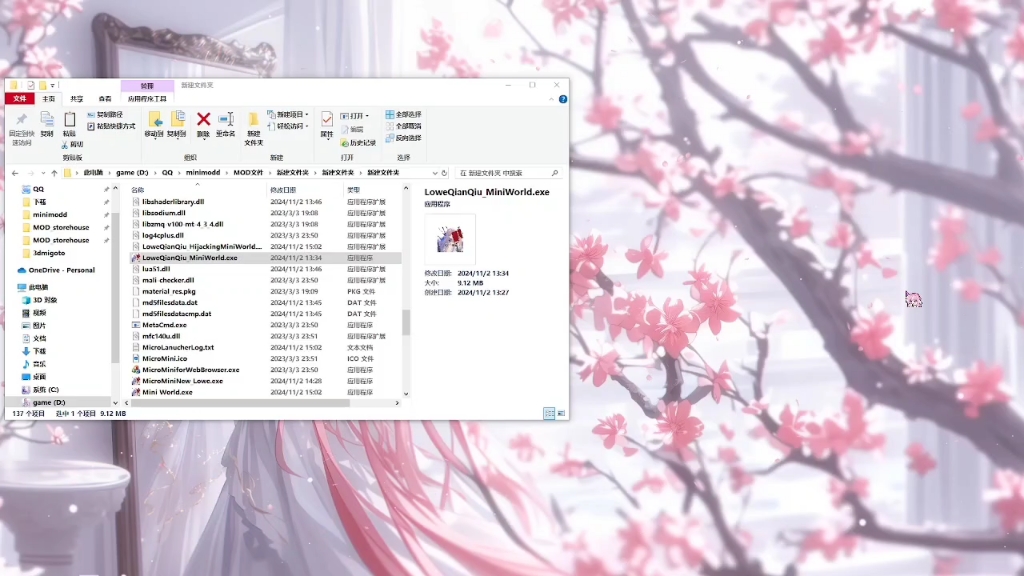This screenshot has height=576, width=1024.
Task: Open the New item (新建项目) dropdown
Action: pos(288,114)
